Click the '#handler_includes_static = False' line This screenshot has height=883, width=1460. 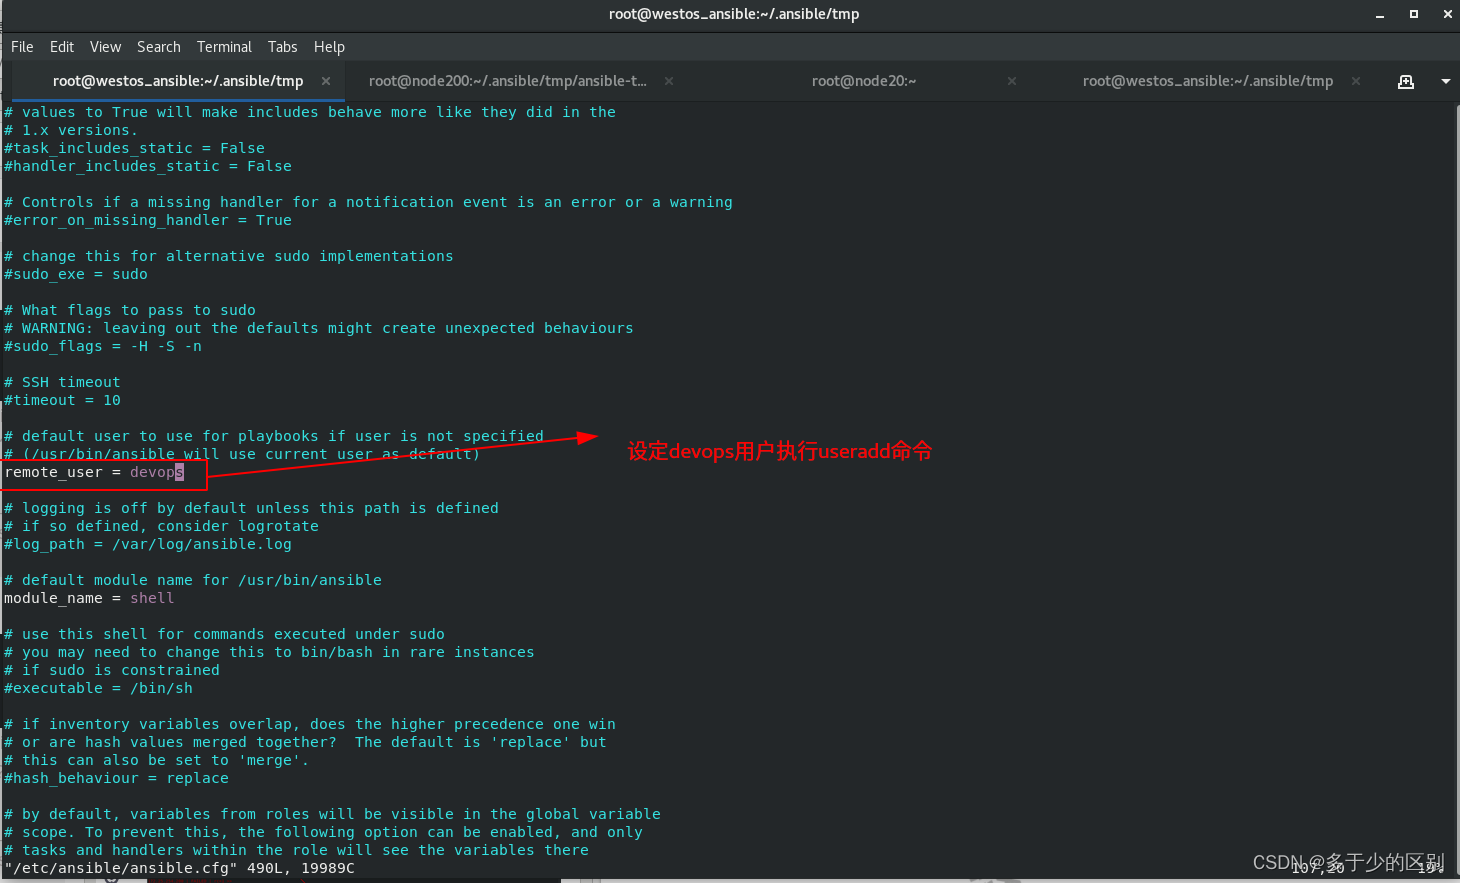pyautogui.click(x=148, y=166)
